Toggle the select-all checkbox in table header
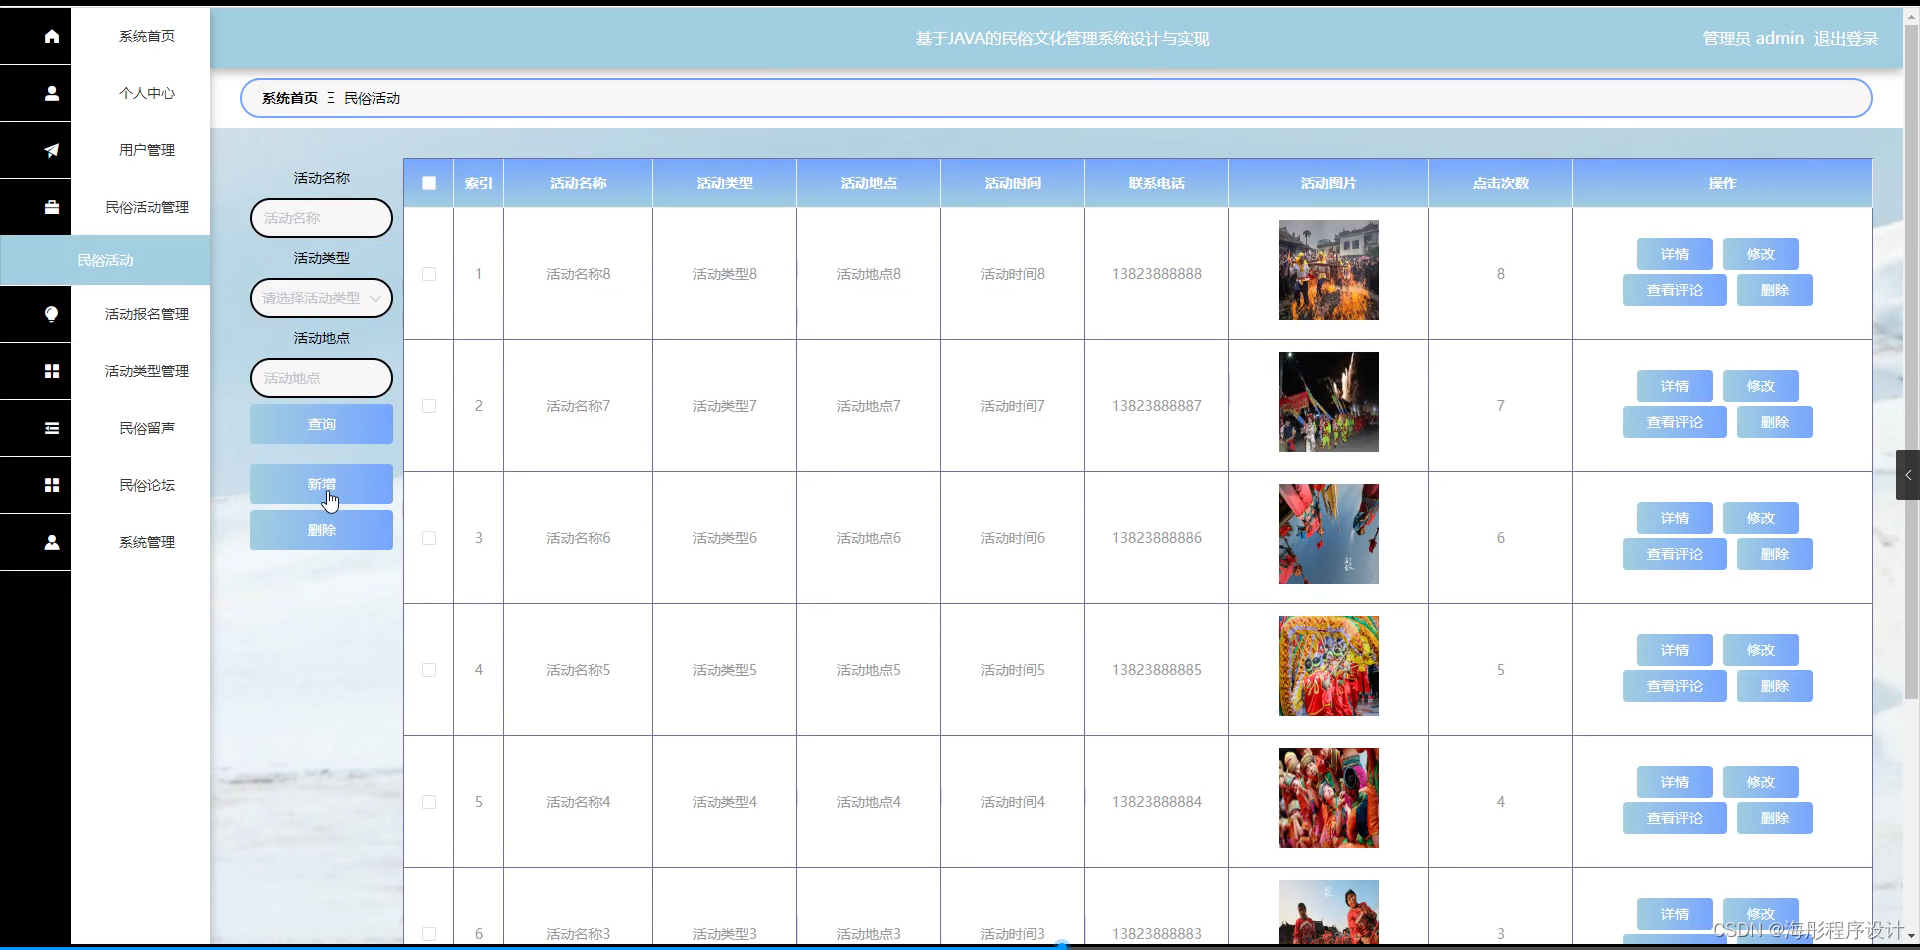Image resolution: width=1920 pixels, height=950 pixels. coord(429,183)
